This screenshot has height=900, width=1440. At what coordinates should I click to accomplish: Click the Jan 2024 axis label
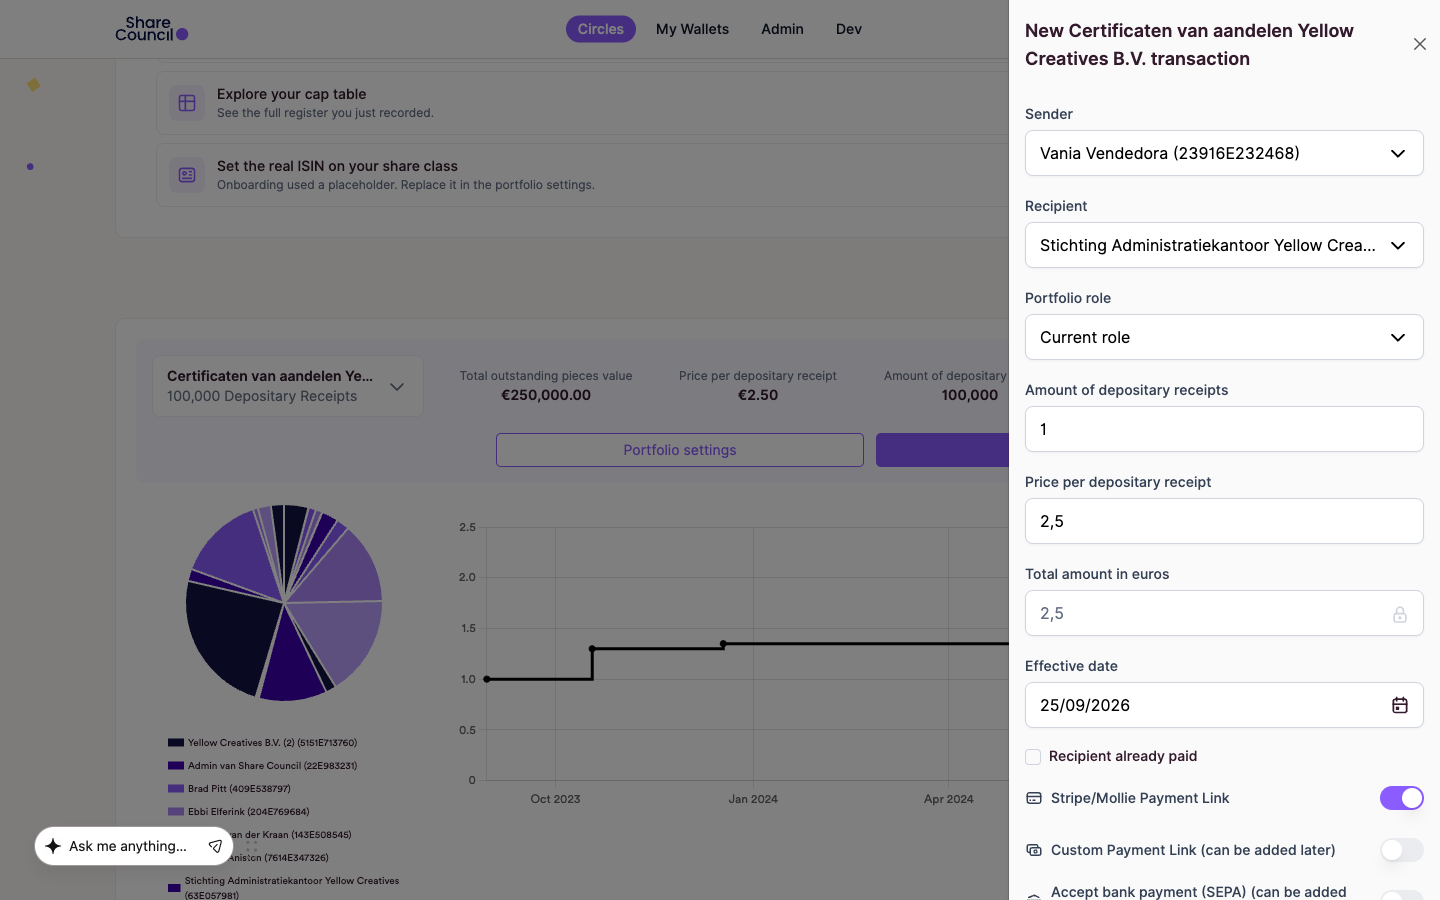coord(753,799)
